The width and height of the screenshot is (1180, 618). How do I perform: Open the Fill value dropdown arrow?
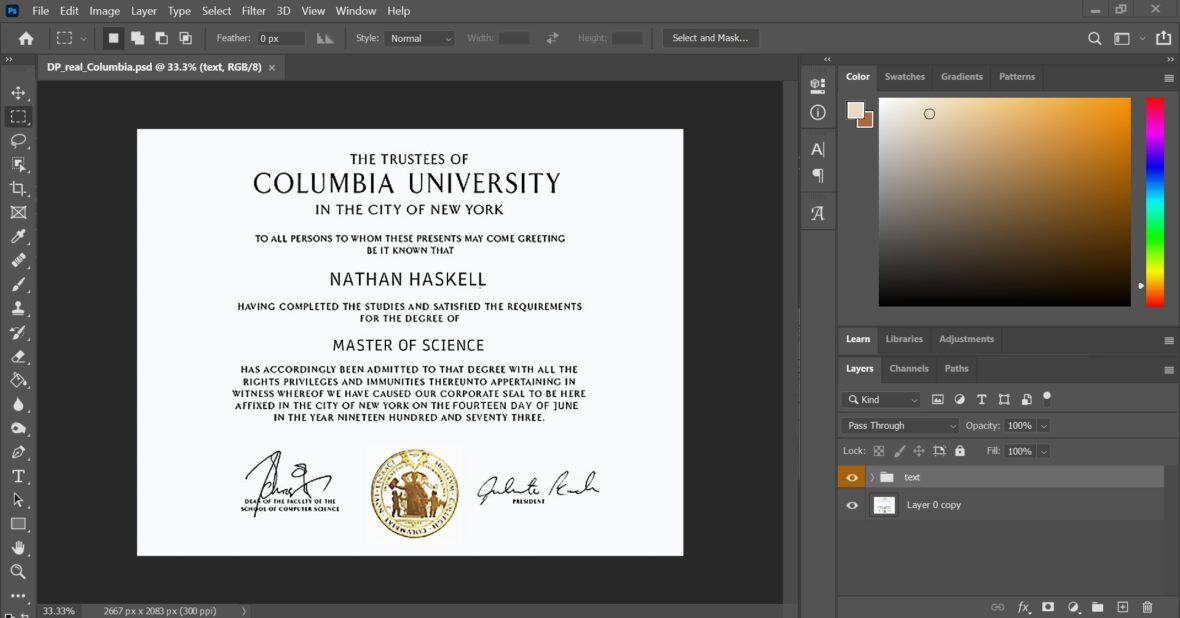(1044, 452)
